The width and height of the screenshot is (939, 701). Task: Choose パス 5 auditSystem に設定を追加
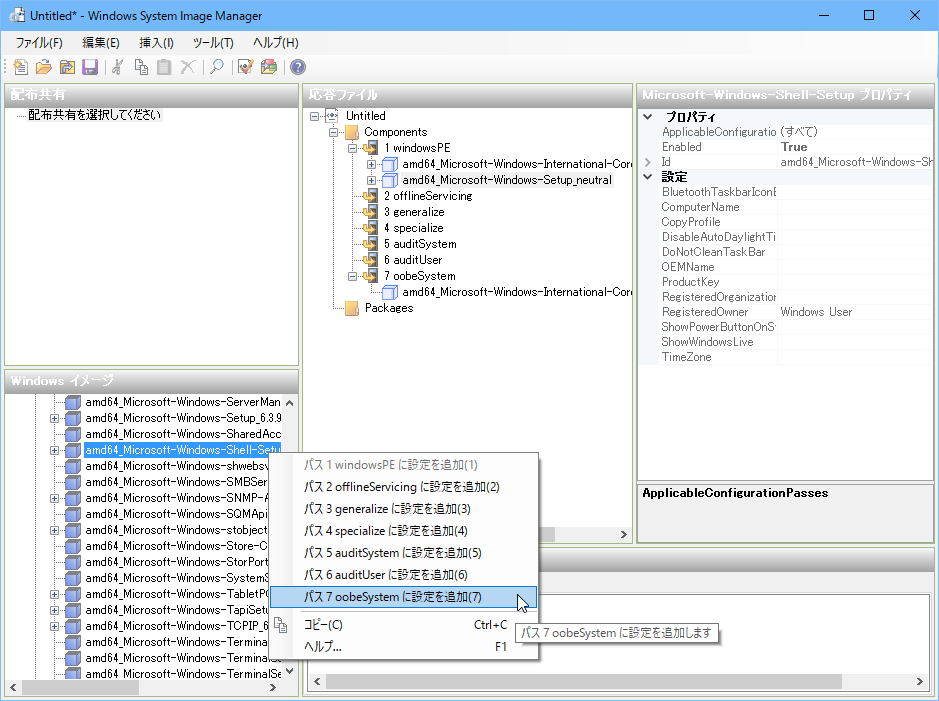(x=404, y=553)
